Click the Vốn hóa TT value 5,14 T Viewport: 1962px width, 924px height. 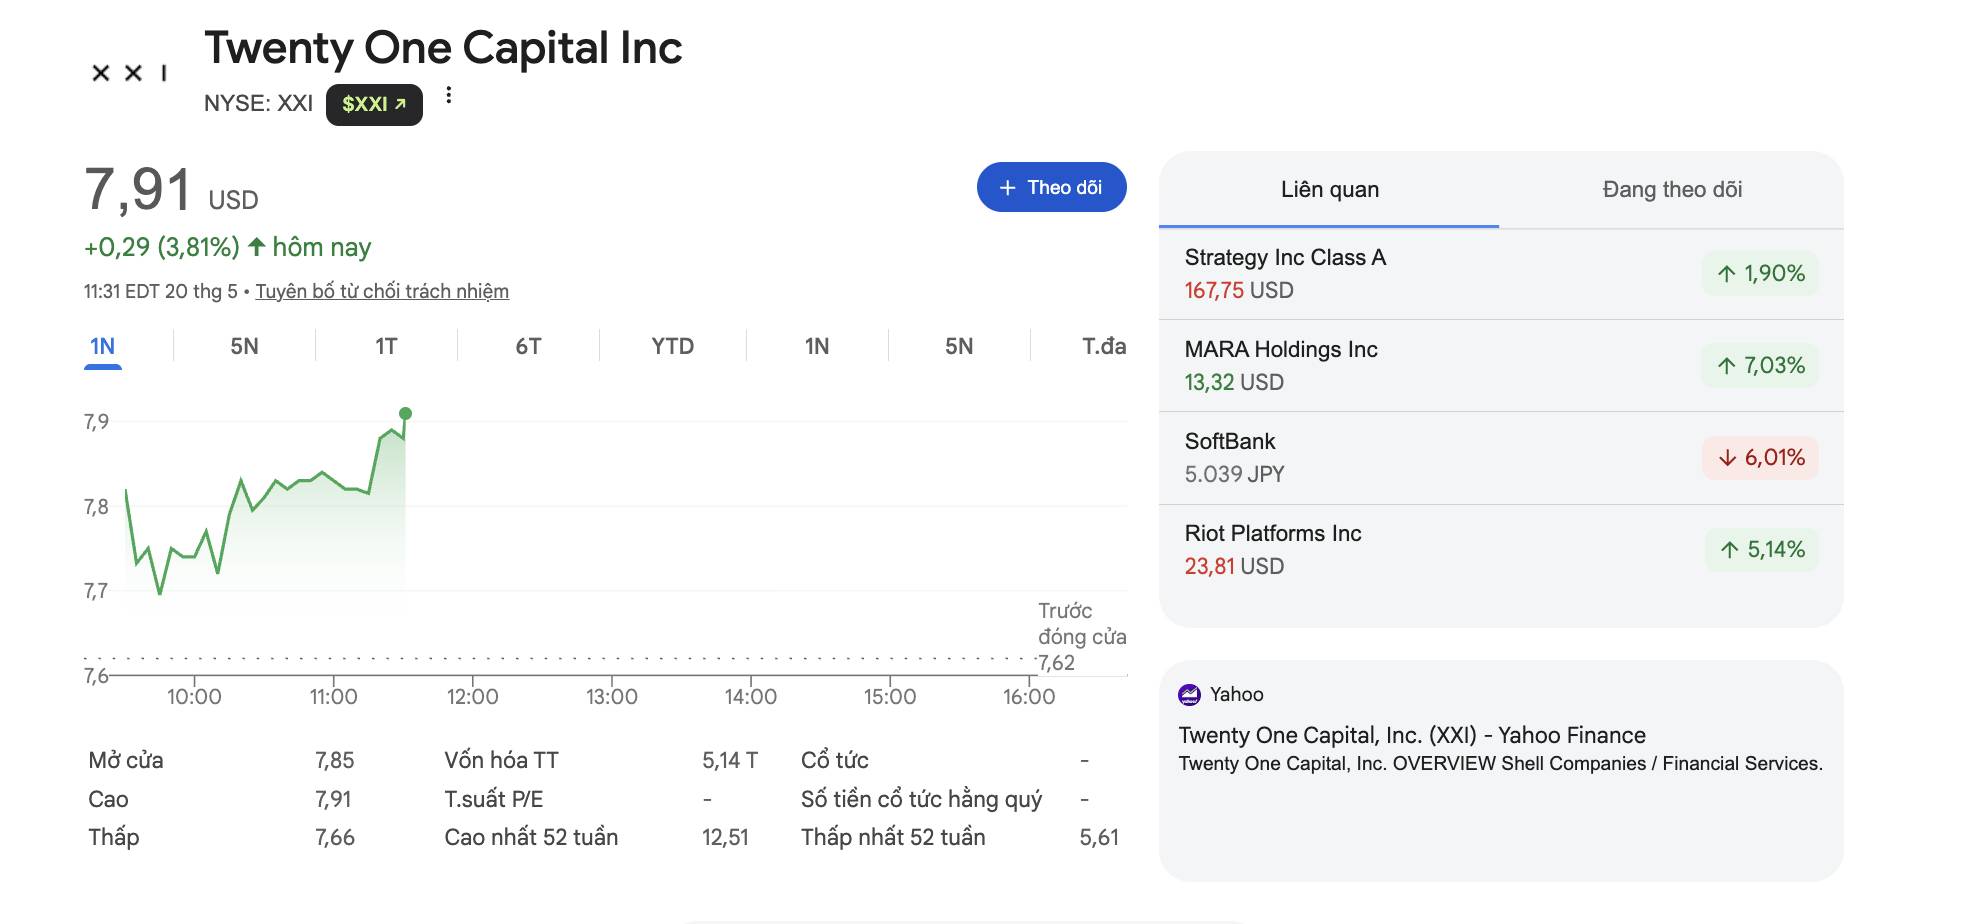click(729, 761)
